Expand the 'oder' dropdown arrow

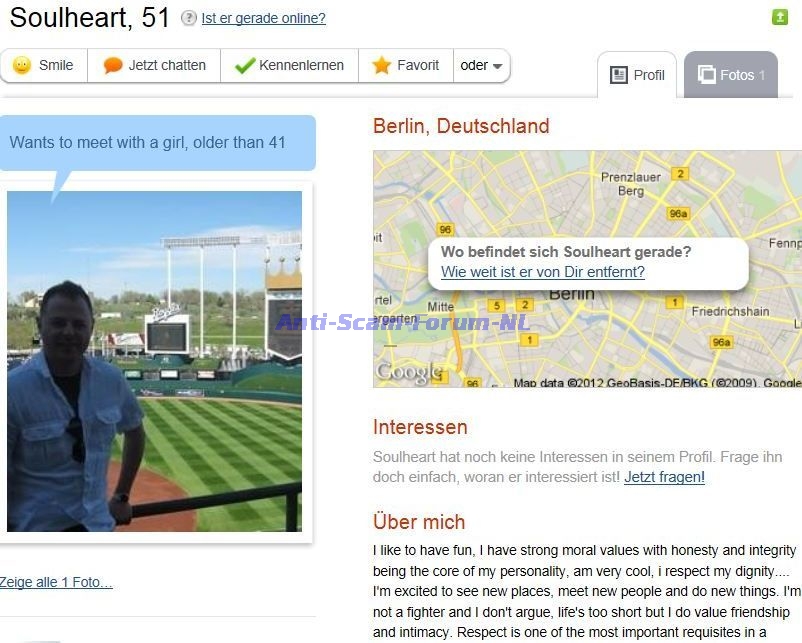click(497, 66)
